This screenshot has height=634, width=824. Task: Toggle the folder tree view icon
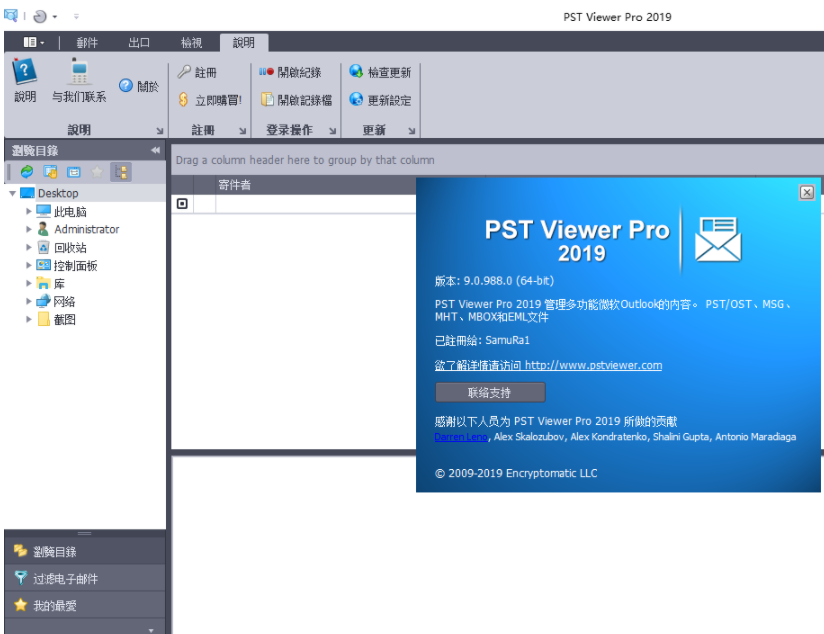coord(121,172)
